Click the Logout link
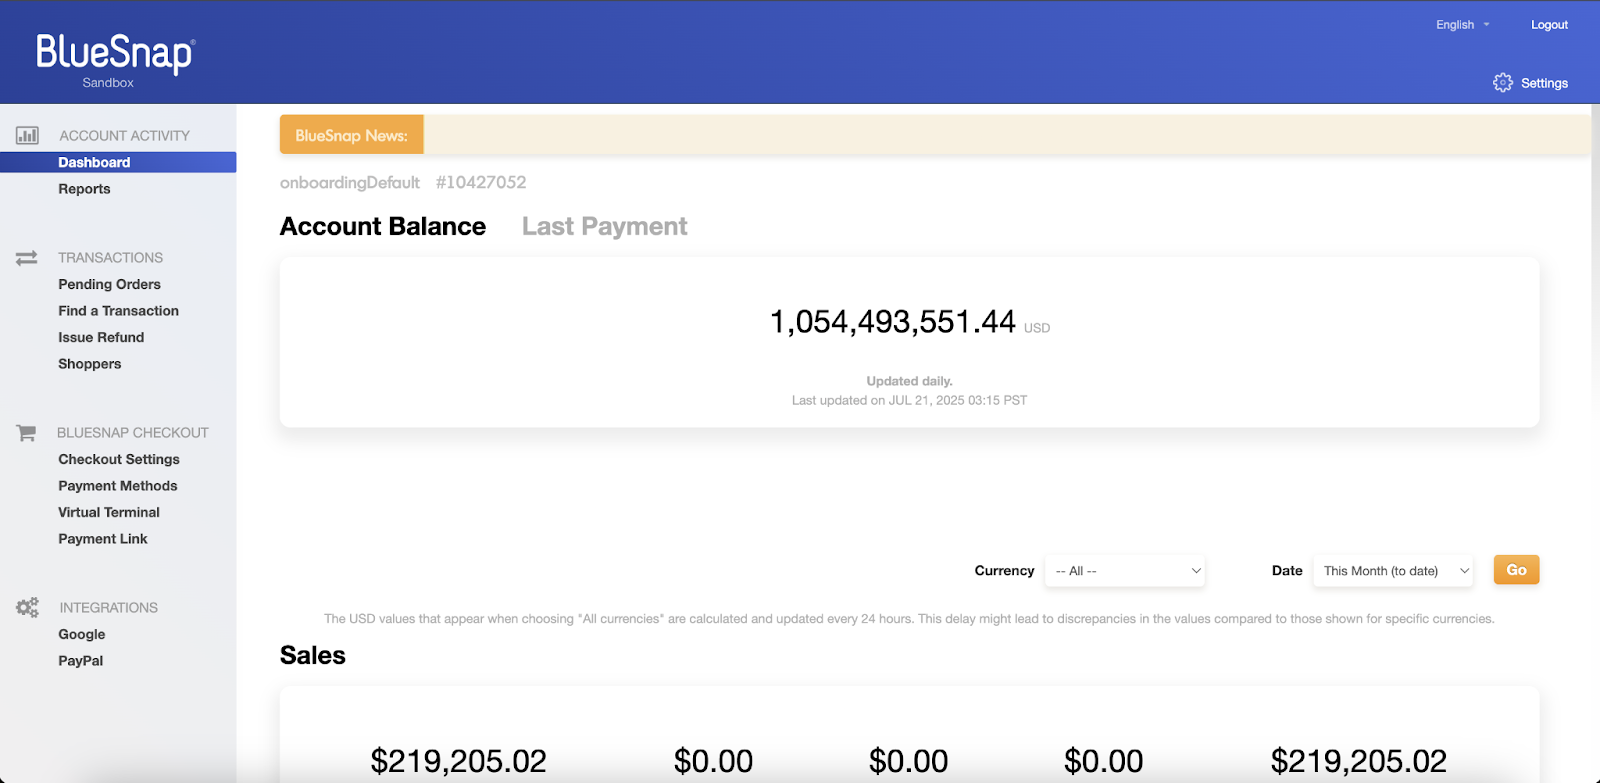The width and height of the screenshot is (1600, 783). click(1549, 25)
